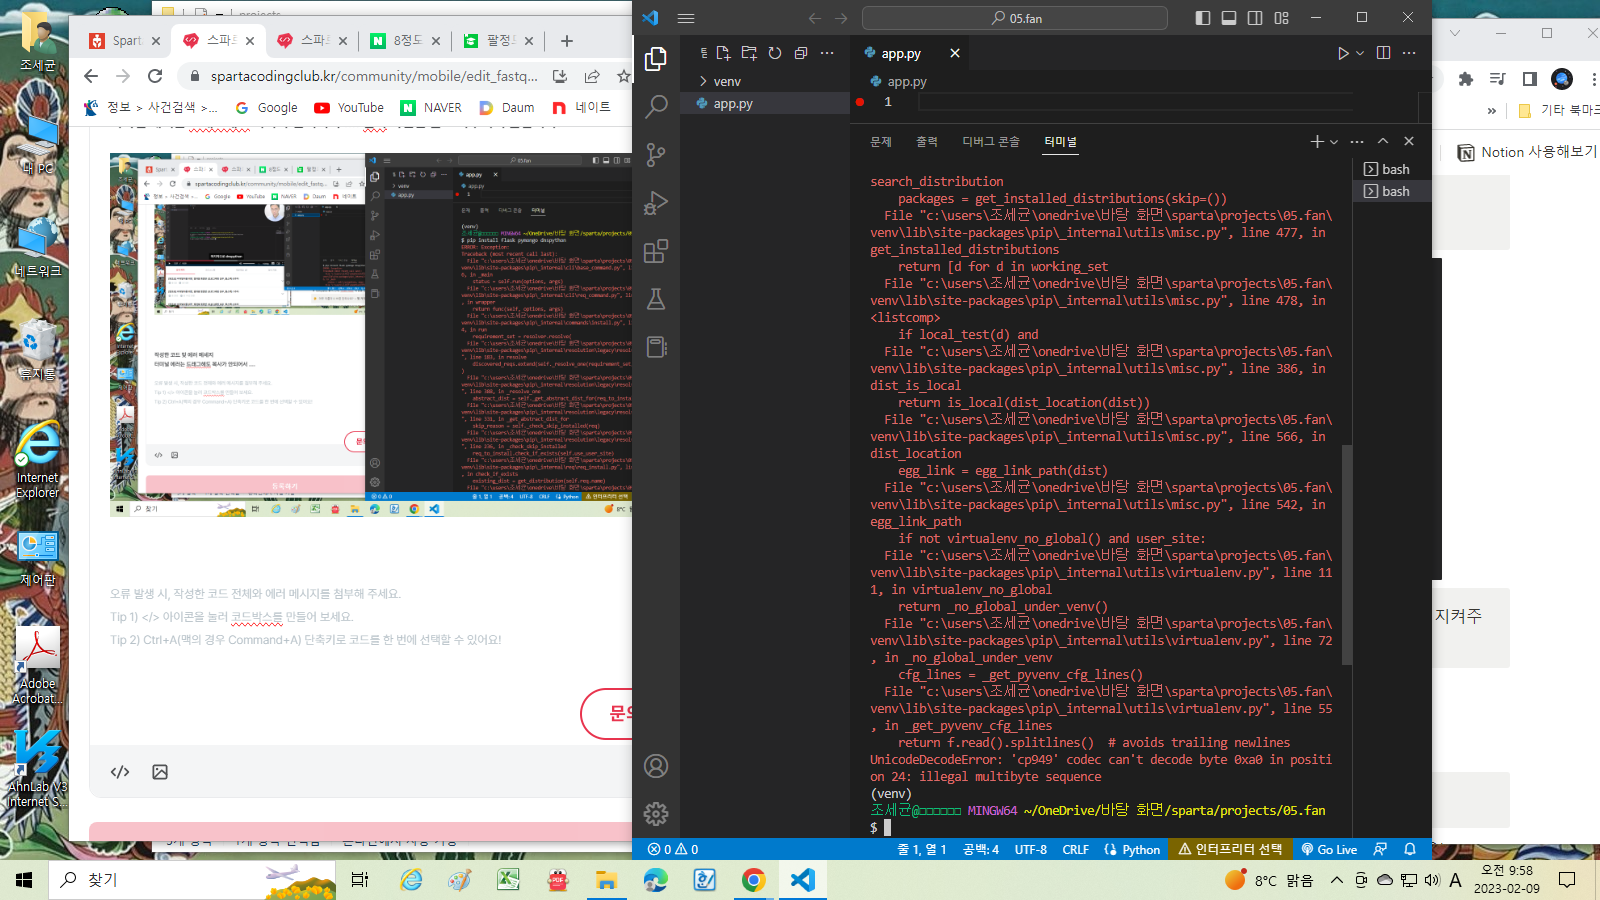Image resolution: width=1600 pixels, height=900 pixels.
Task: Open the Source Control view in VS Code
Action: pyautogui.click(x=656, y=154)
